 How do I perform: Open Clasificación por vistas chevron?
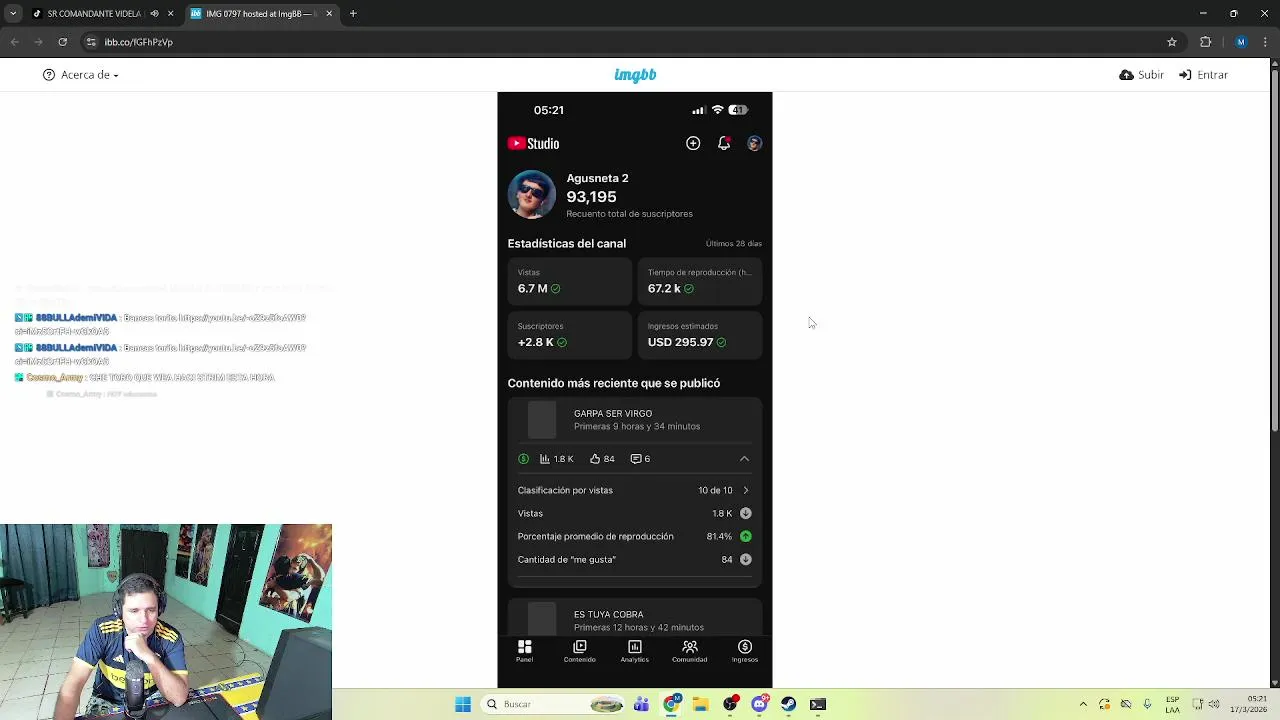coord(745,490)
